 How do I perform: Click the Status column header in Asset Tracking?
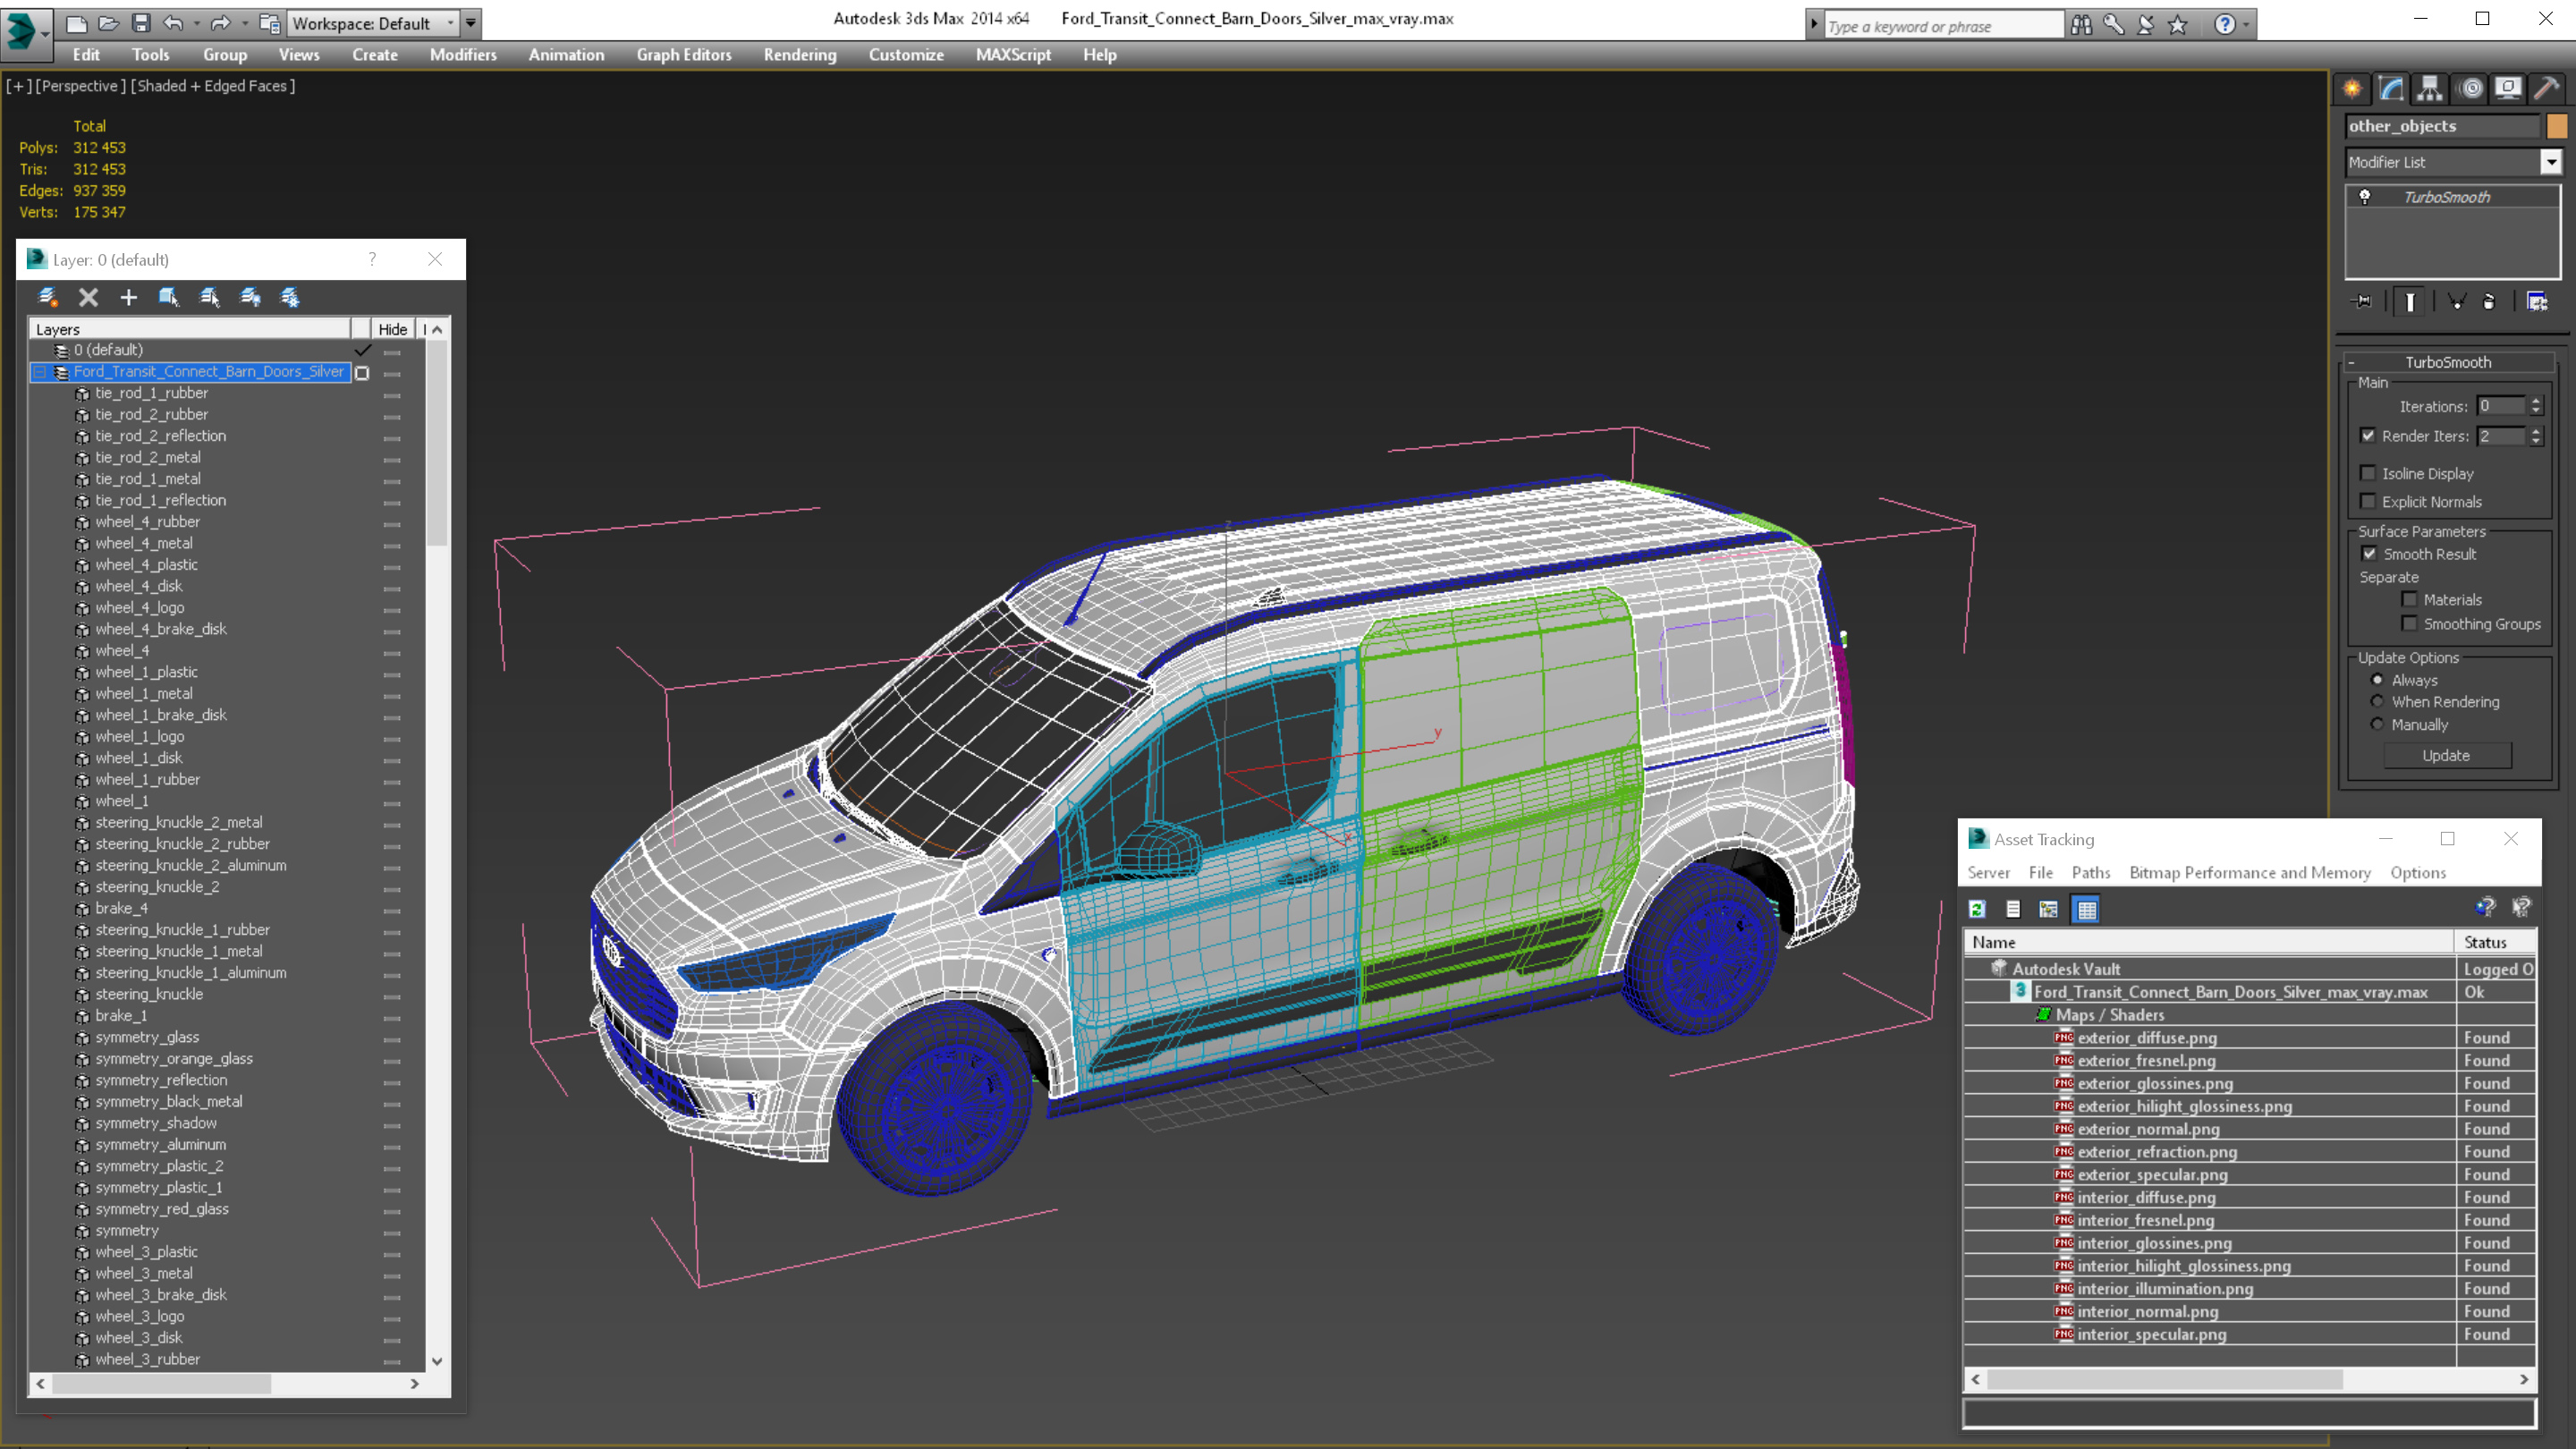(2495, 942)
